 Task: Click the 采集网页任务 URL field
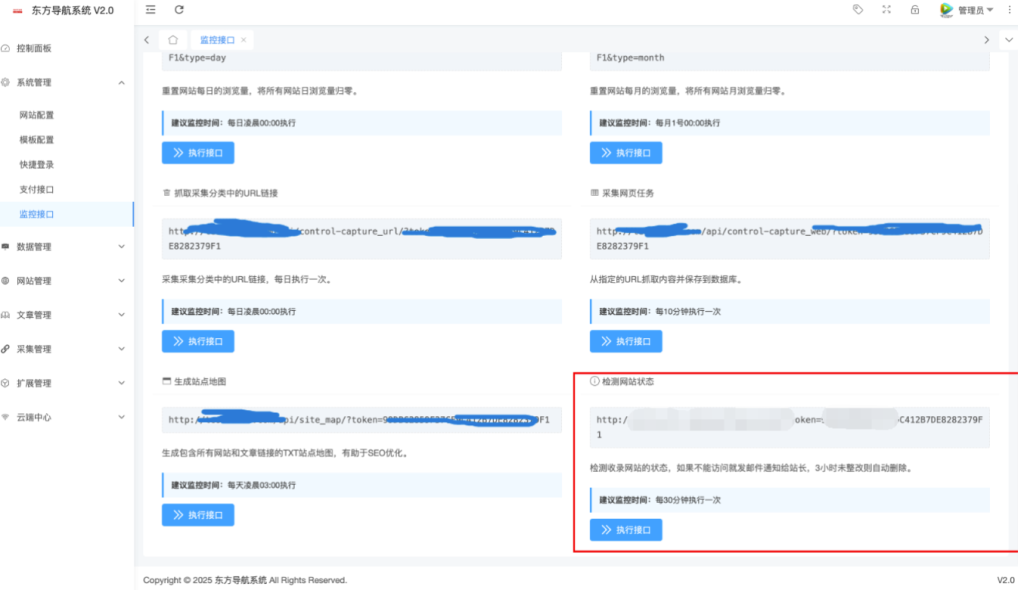790,238
